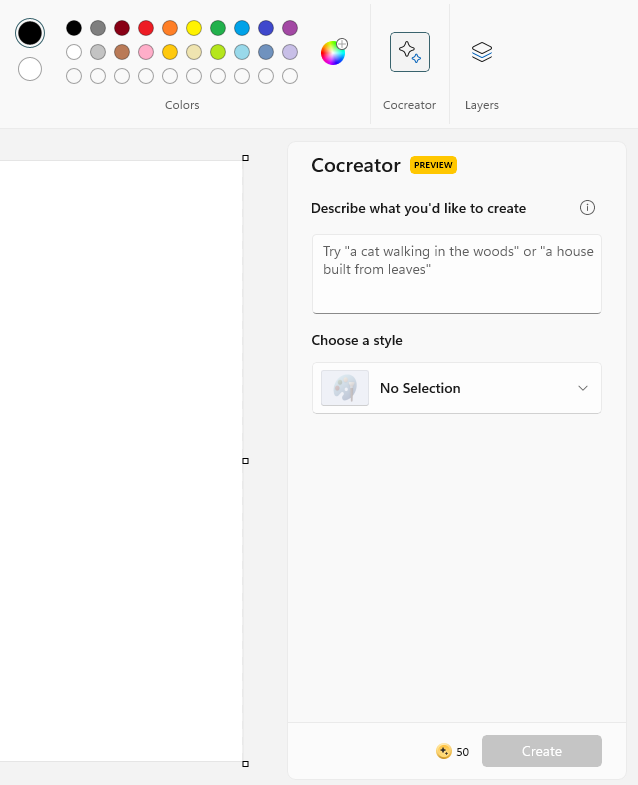Choose the green color swatch
638x785 pixels.
[218, 28]
